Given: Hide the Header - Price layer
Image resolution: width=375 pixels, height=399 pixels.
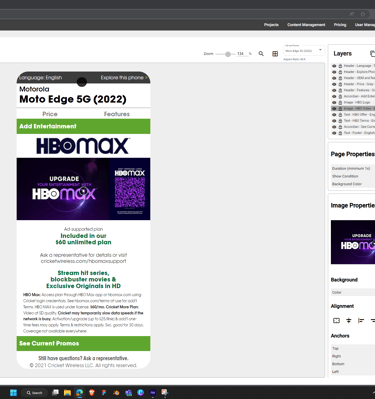Looking at the screenshot, I should pos(334,84).
